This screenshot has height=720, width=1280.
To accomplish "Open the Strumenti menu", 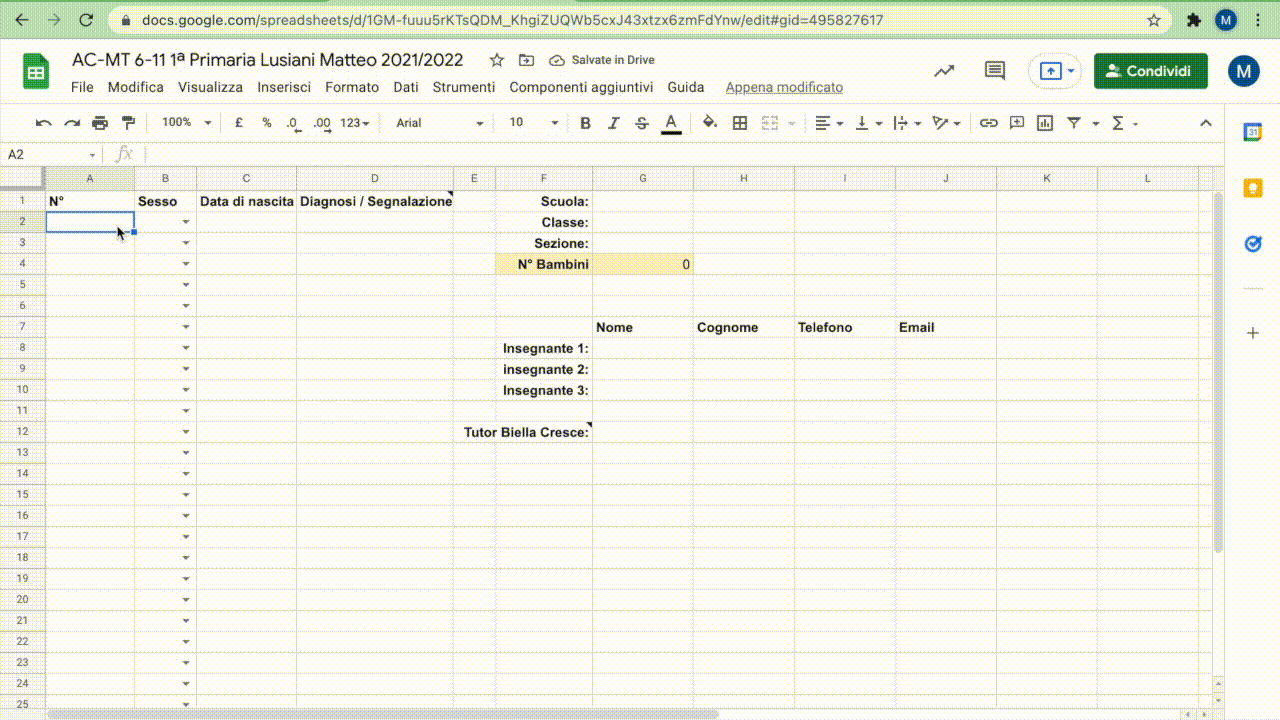I will (464, 87).
